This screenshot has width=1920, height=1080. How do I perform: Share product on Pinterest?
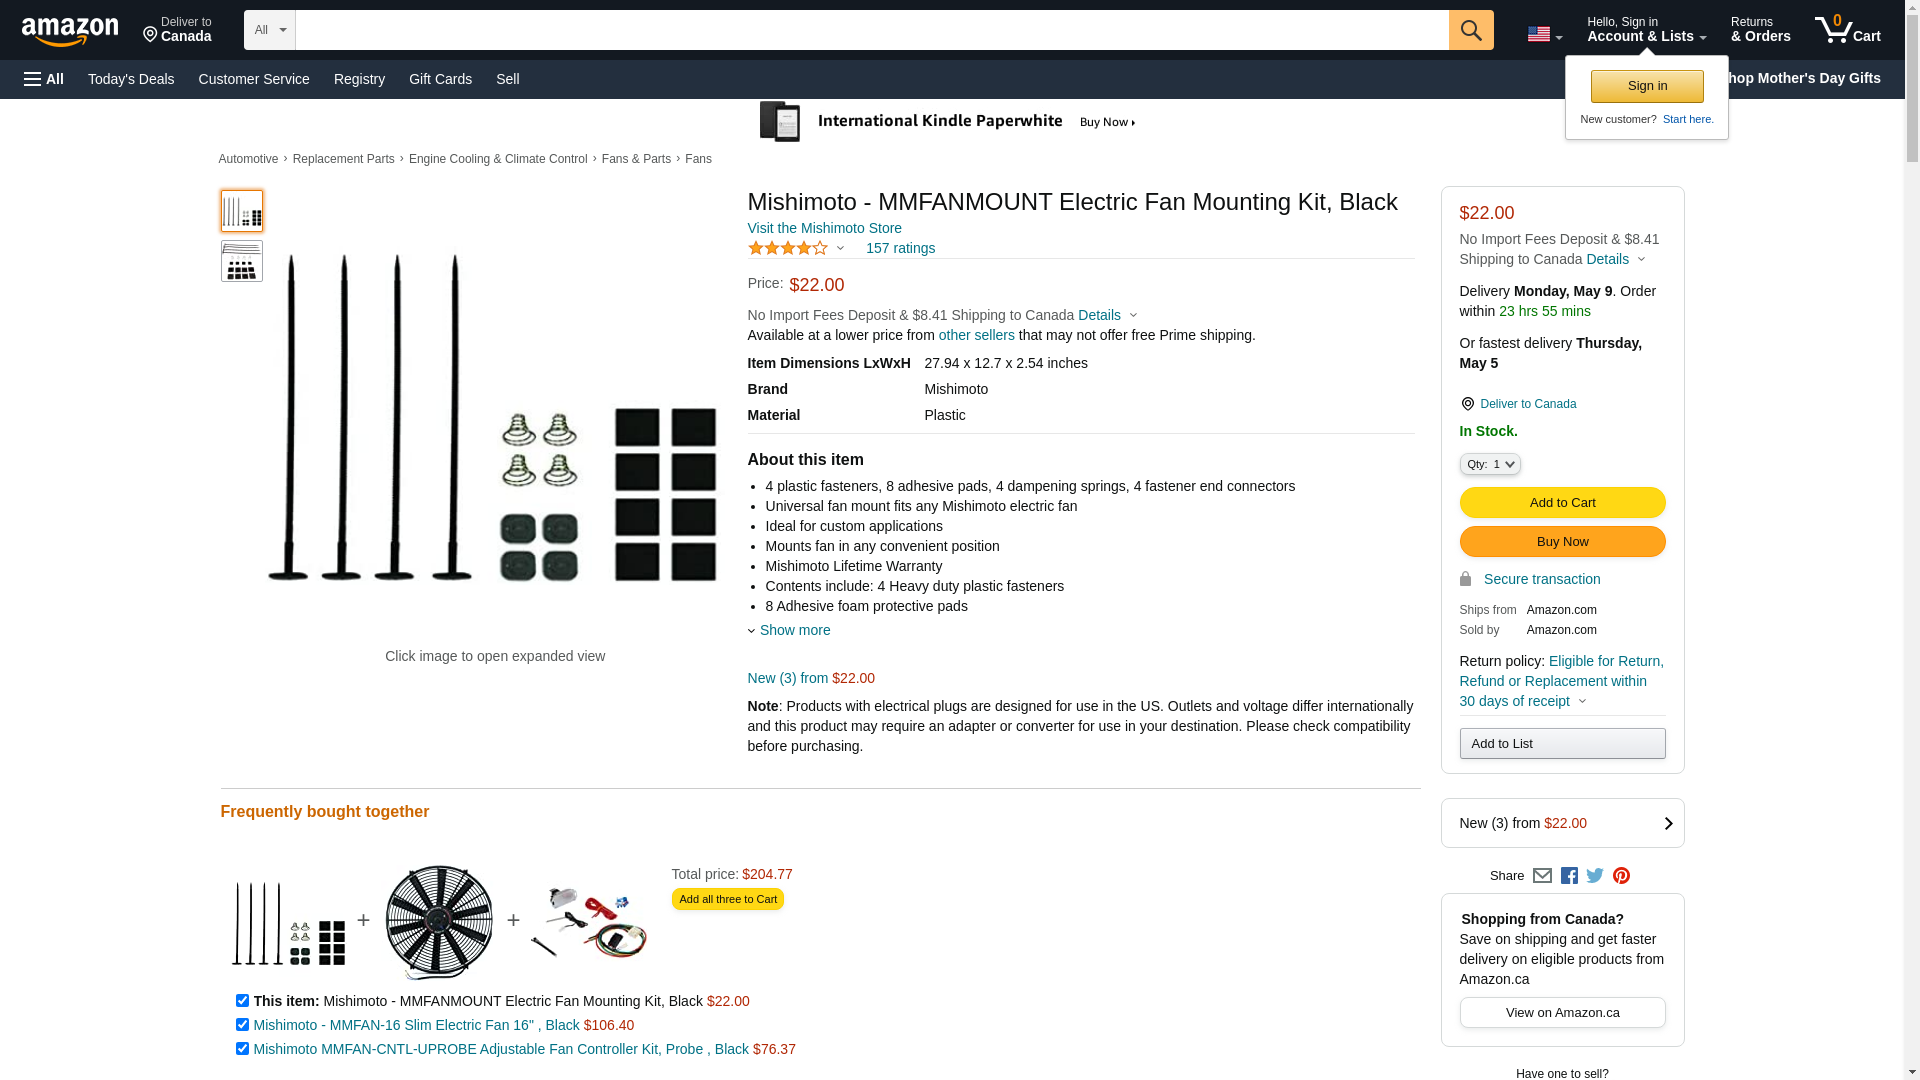[1621, 876]
